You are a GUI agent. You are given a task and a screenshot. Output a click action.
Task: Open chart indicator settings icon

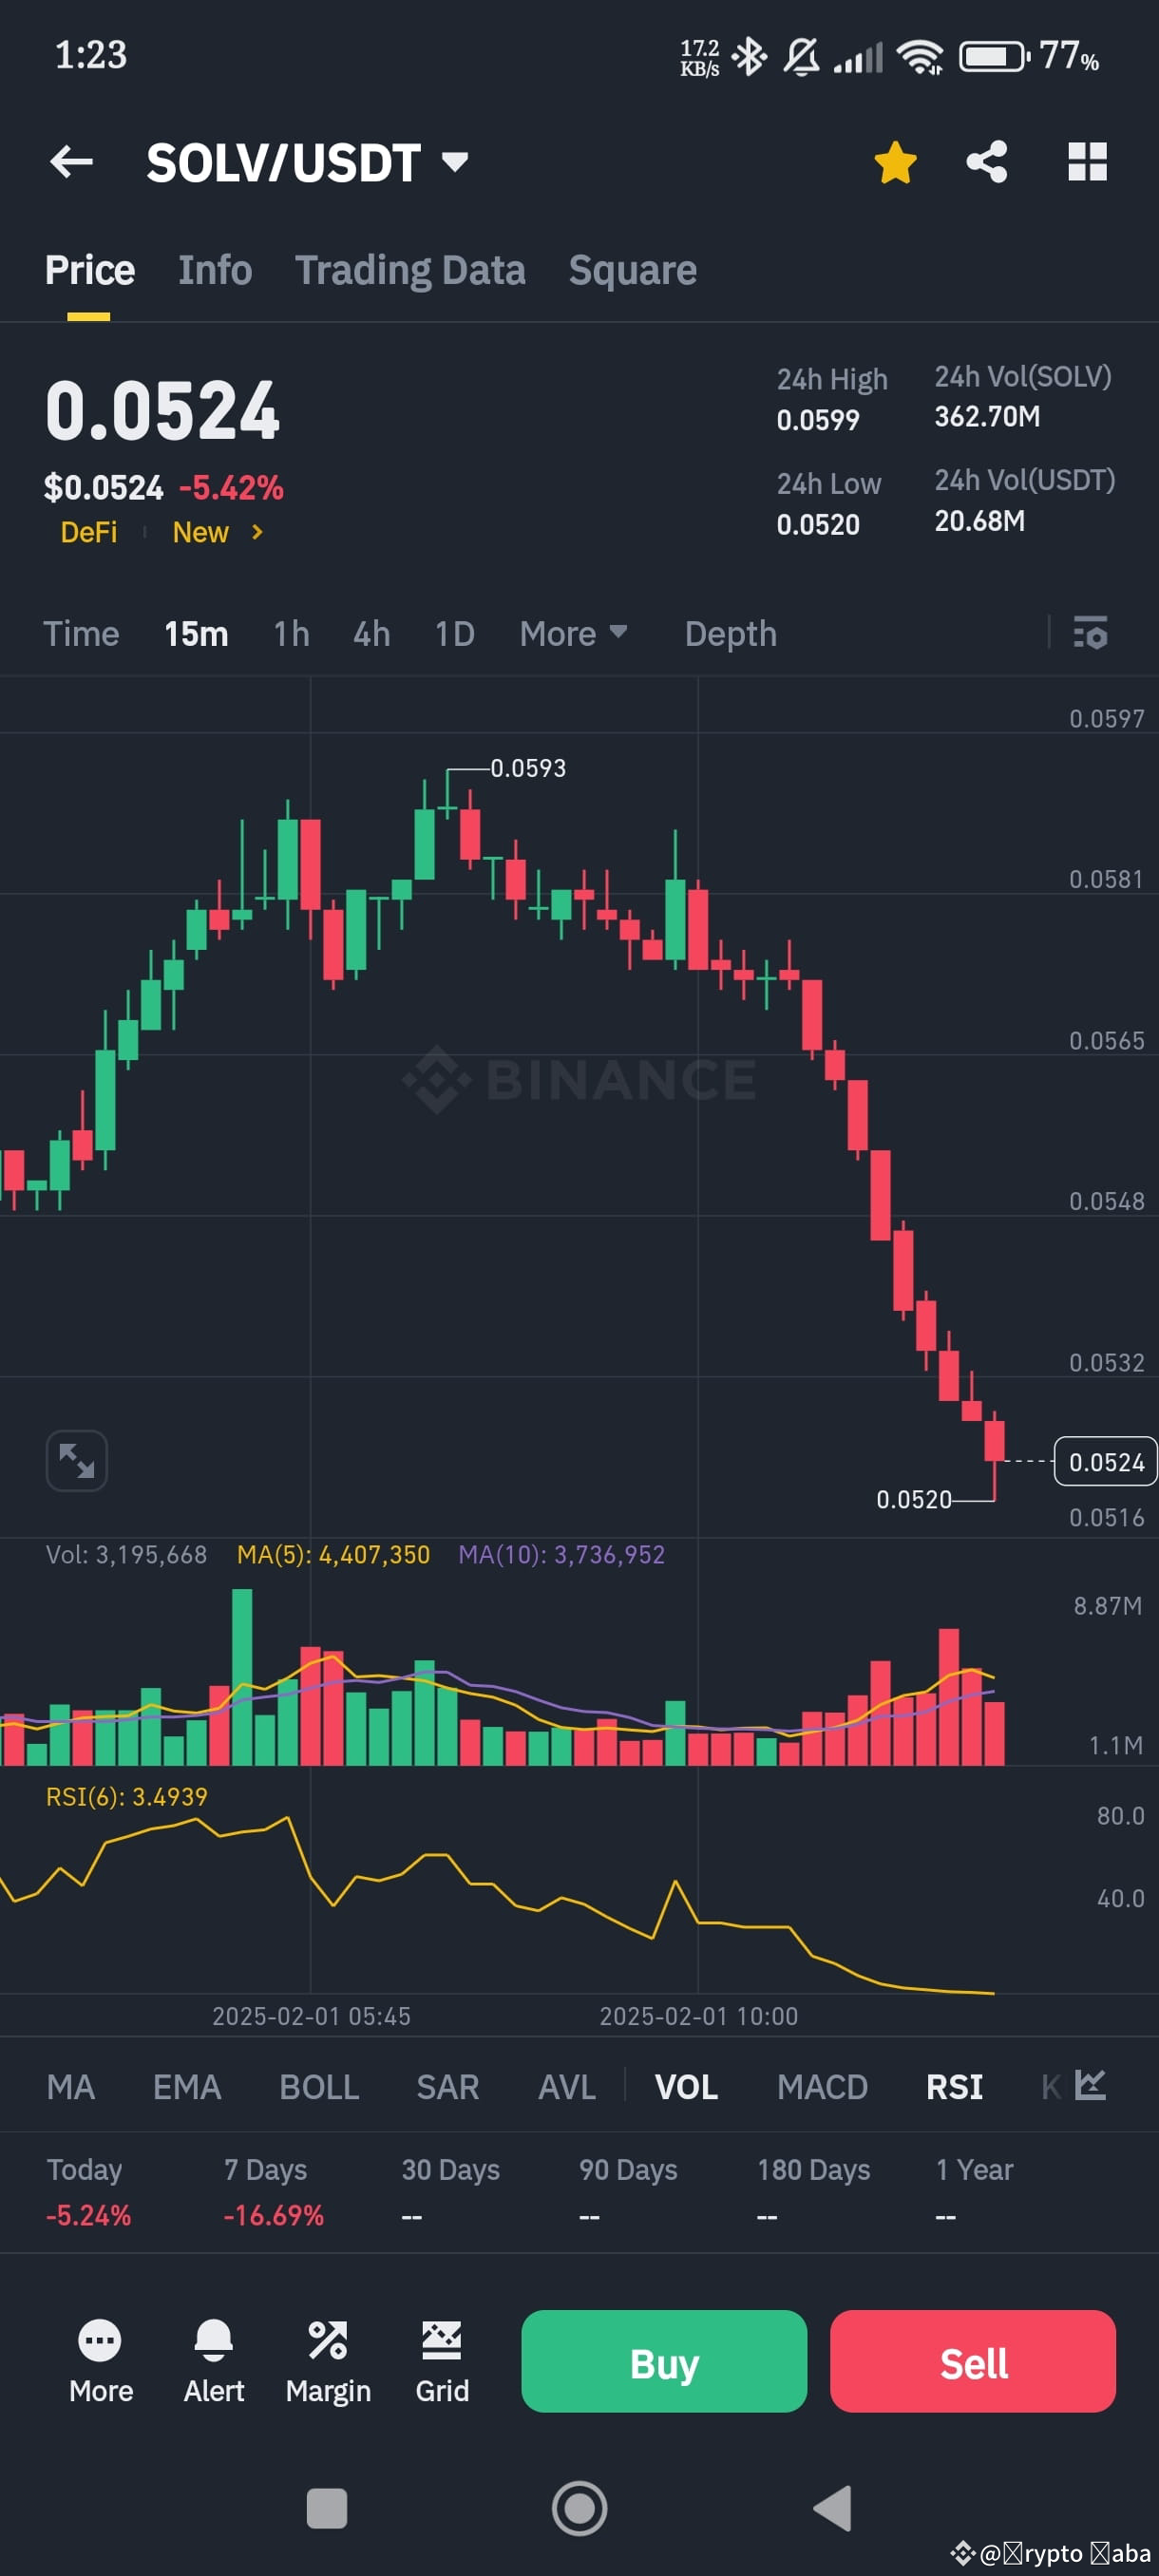[1090, 633]
